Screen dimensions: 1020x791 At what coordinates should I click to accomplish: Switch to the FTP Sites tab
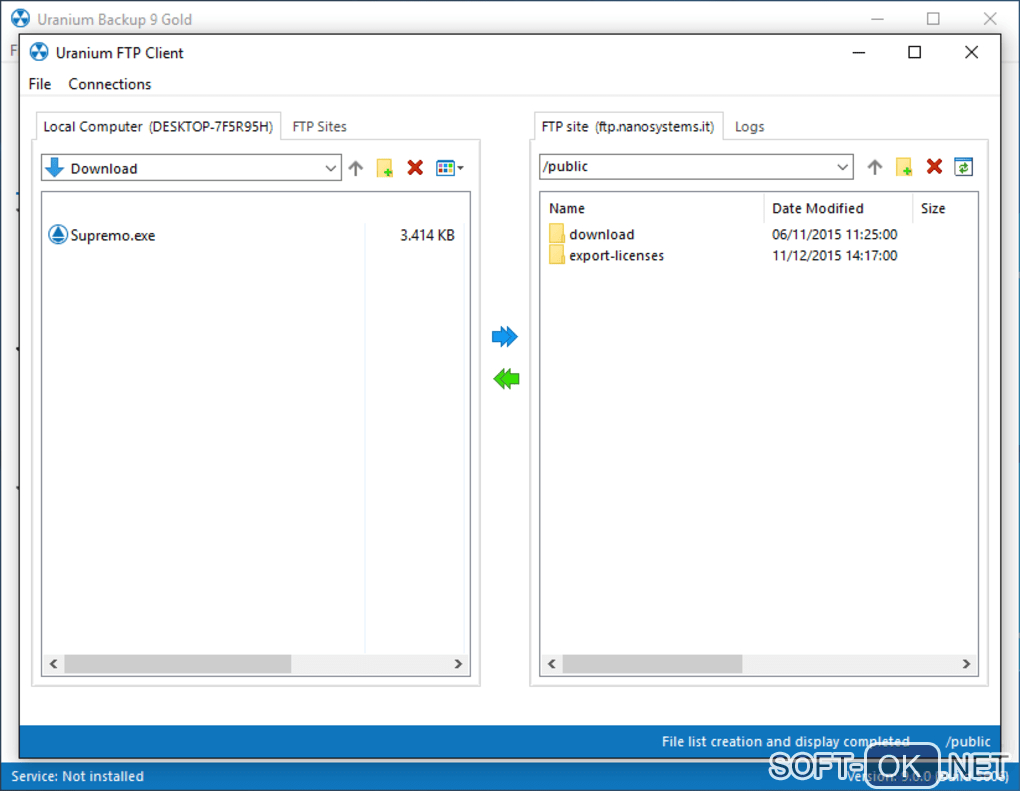pos(319,126)
